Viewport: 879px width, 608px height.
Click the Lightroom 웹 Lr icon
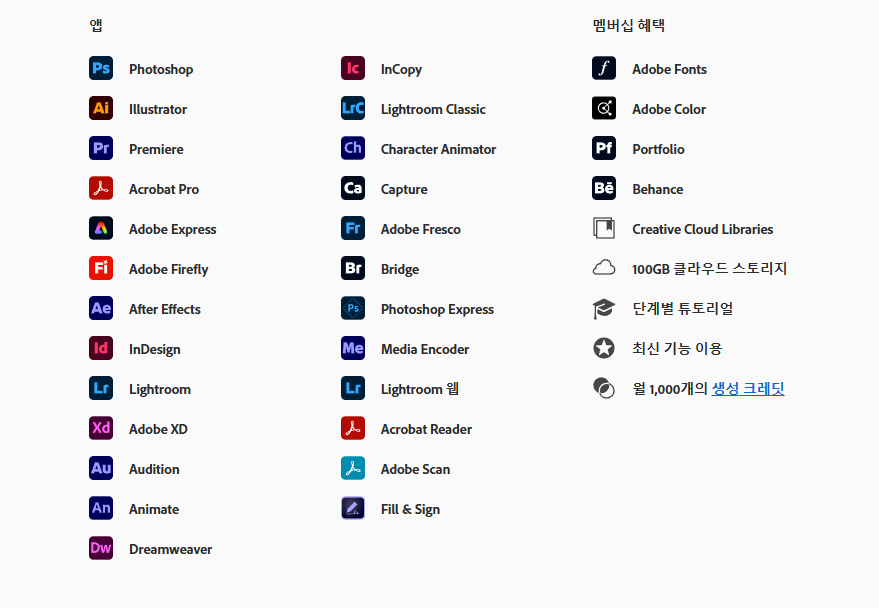click(353, 388)
